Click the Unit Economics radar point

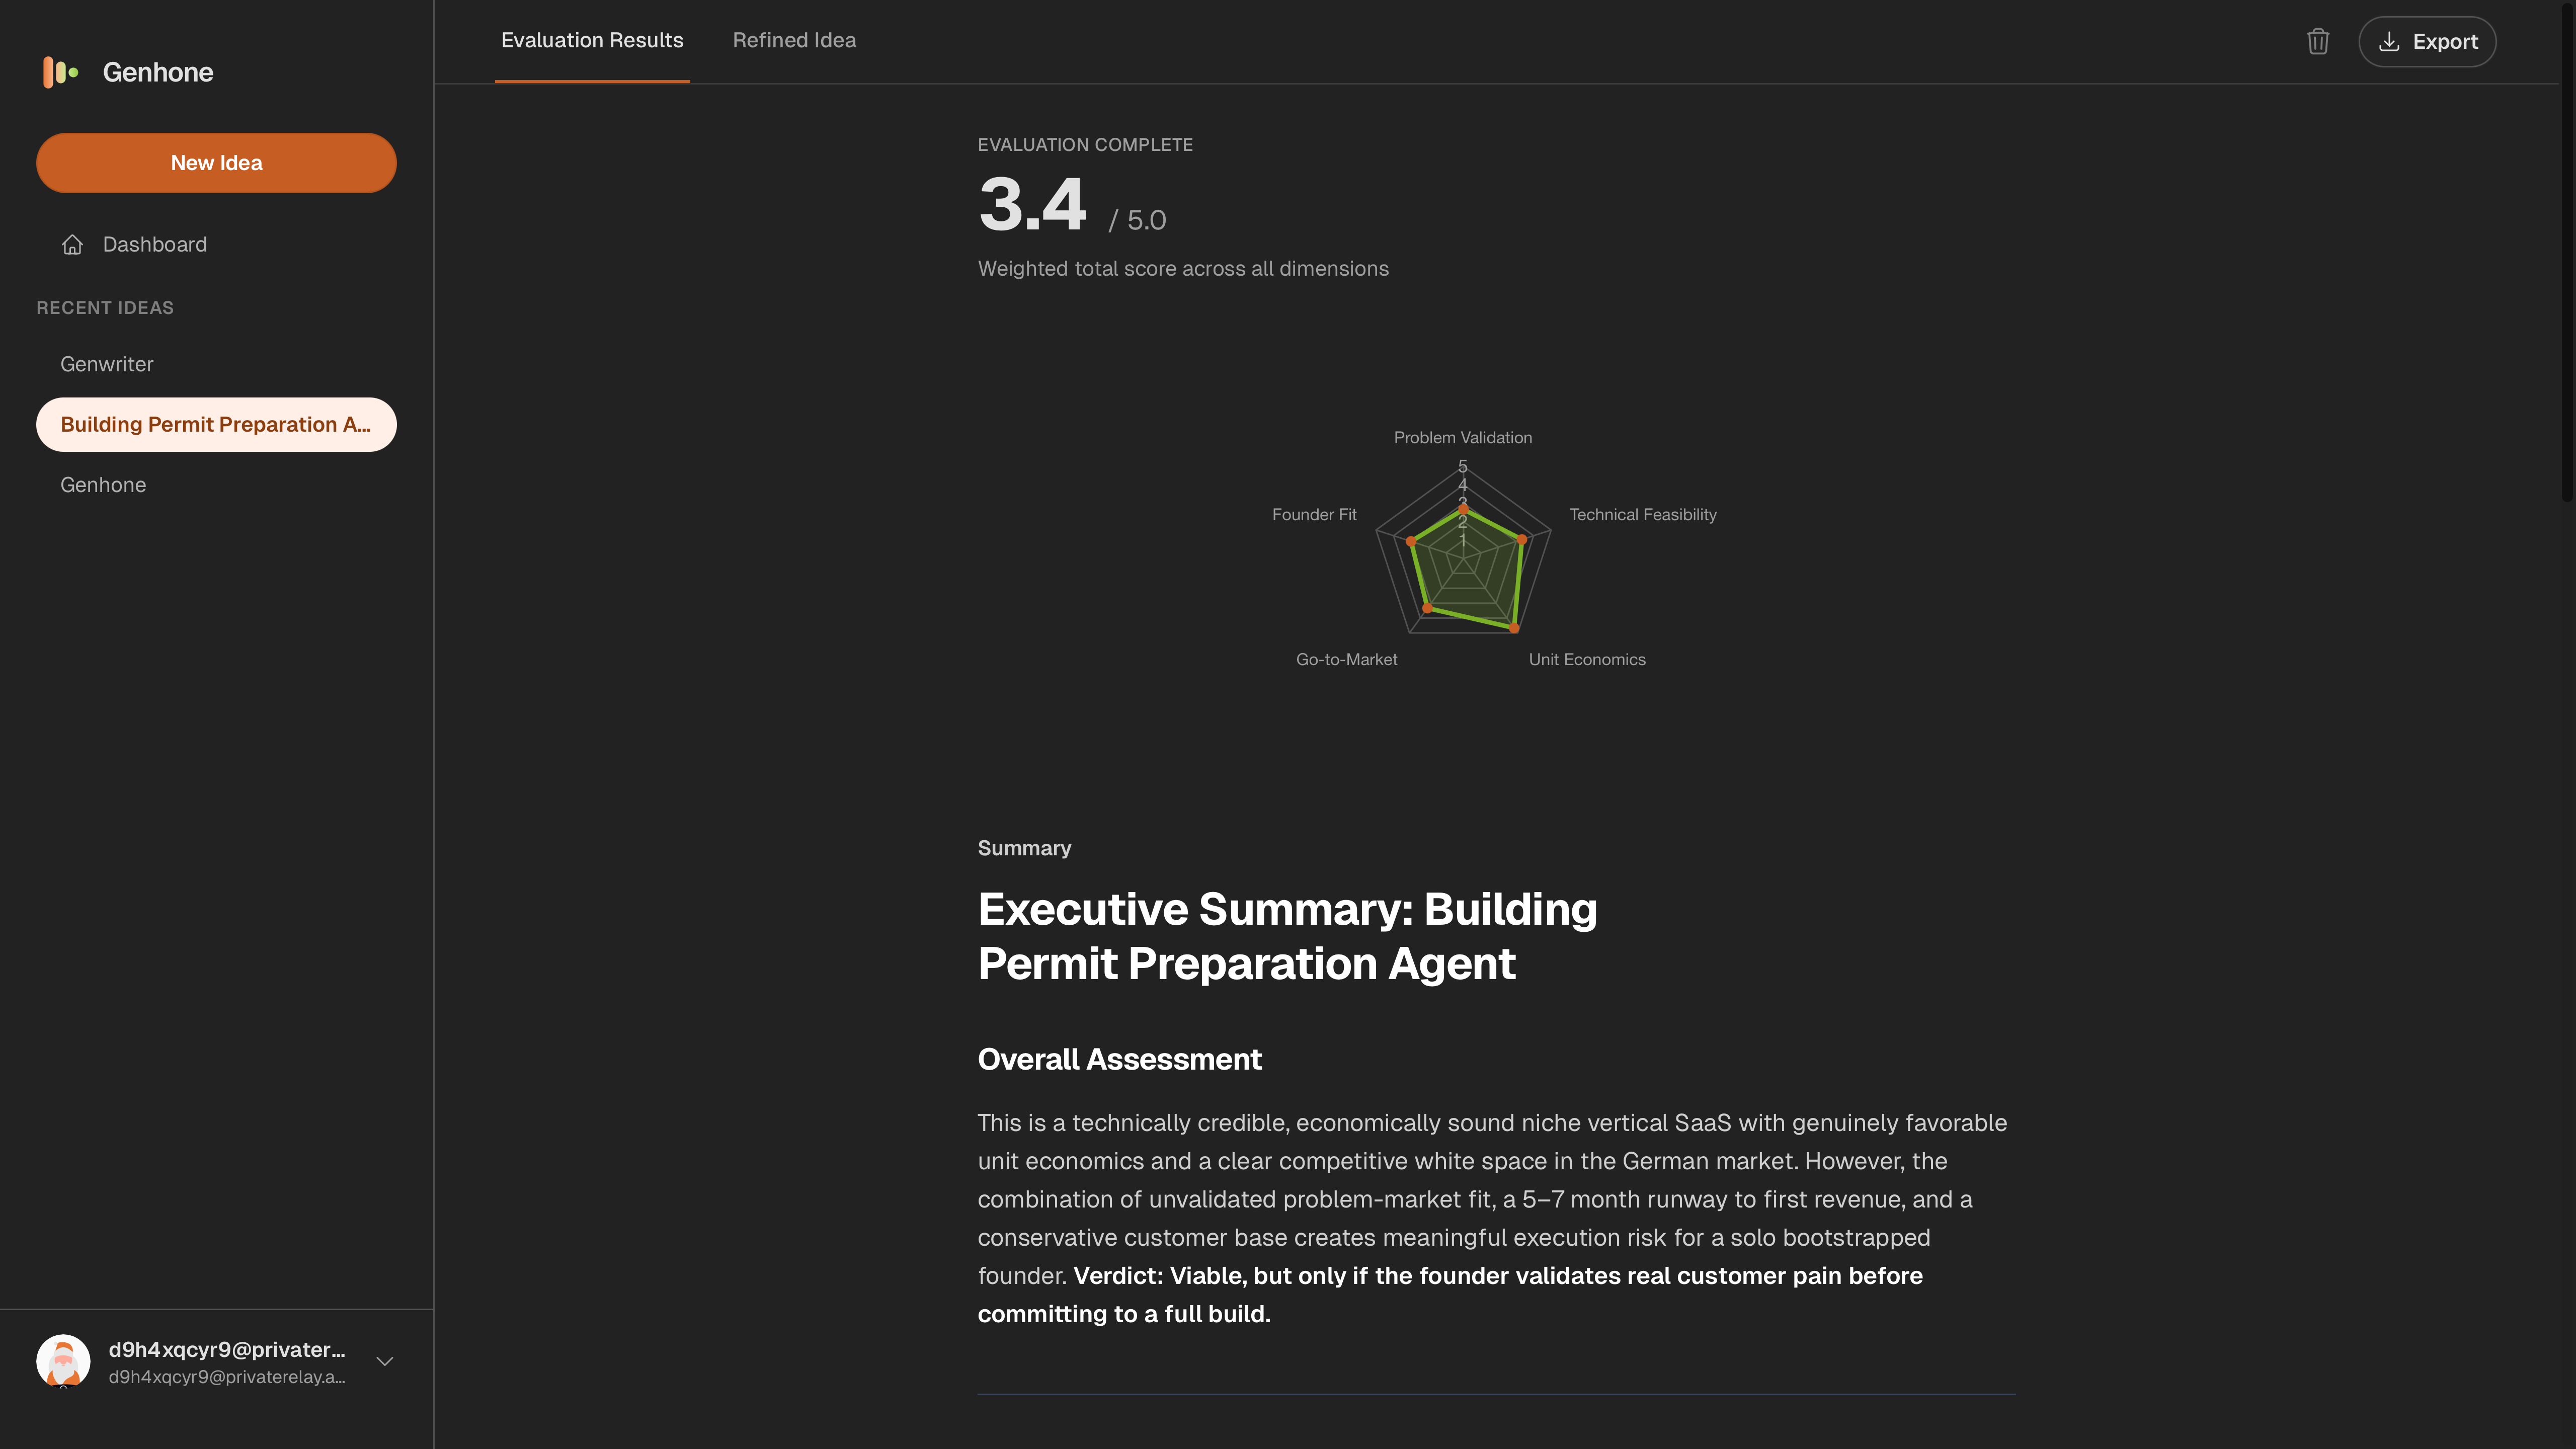pyautogui.click(x=1514, y=628)
